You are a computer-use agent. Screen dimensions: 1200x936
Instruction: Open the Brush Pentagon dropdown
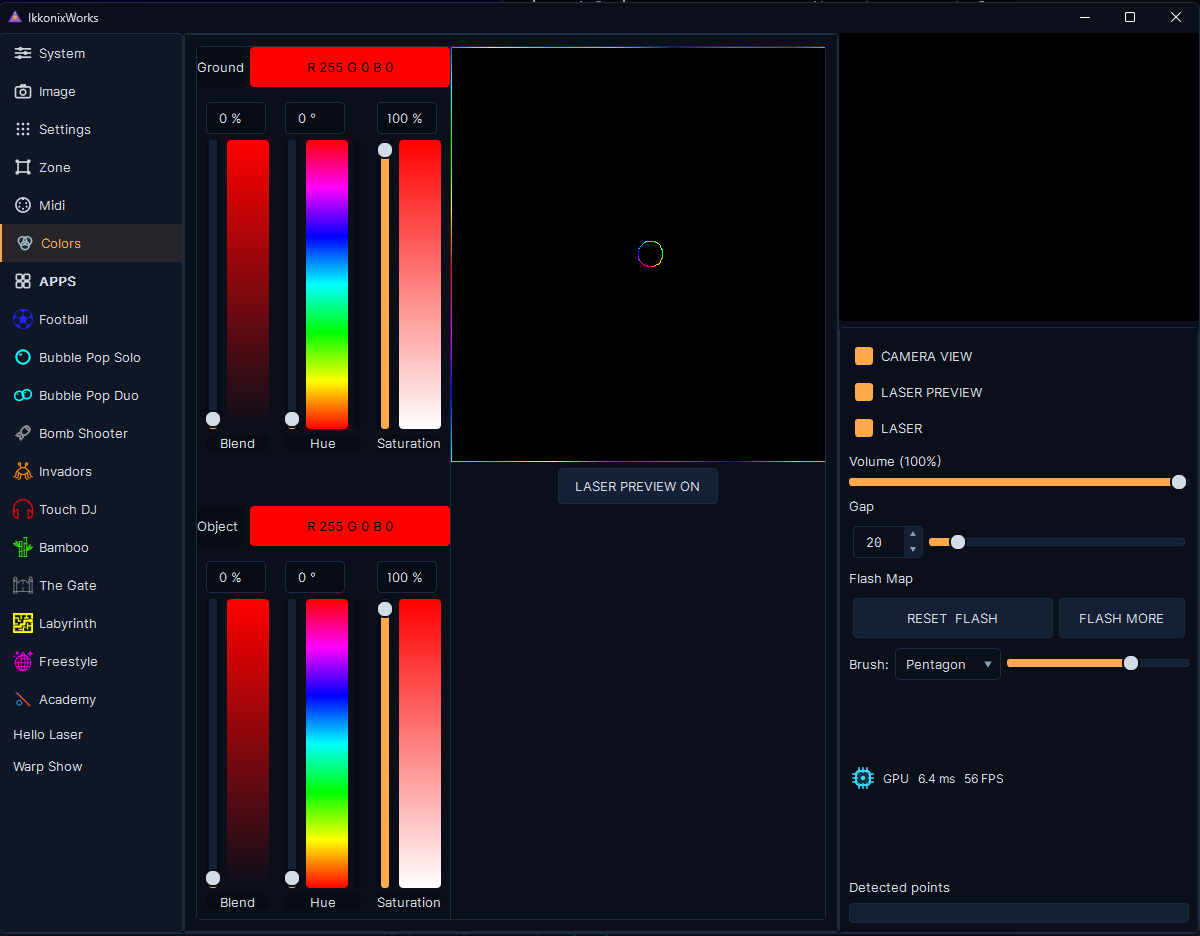(948, 664)
